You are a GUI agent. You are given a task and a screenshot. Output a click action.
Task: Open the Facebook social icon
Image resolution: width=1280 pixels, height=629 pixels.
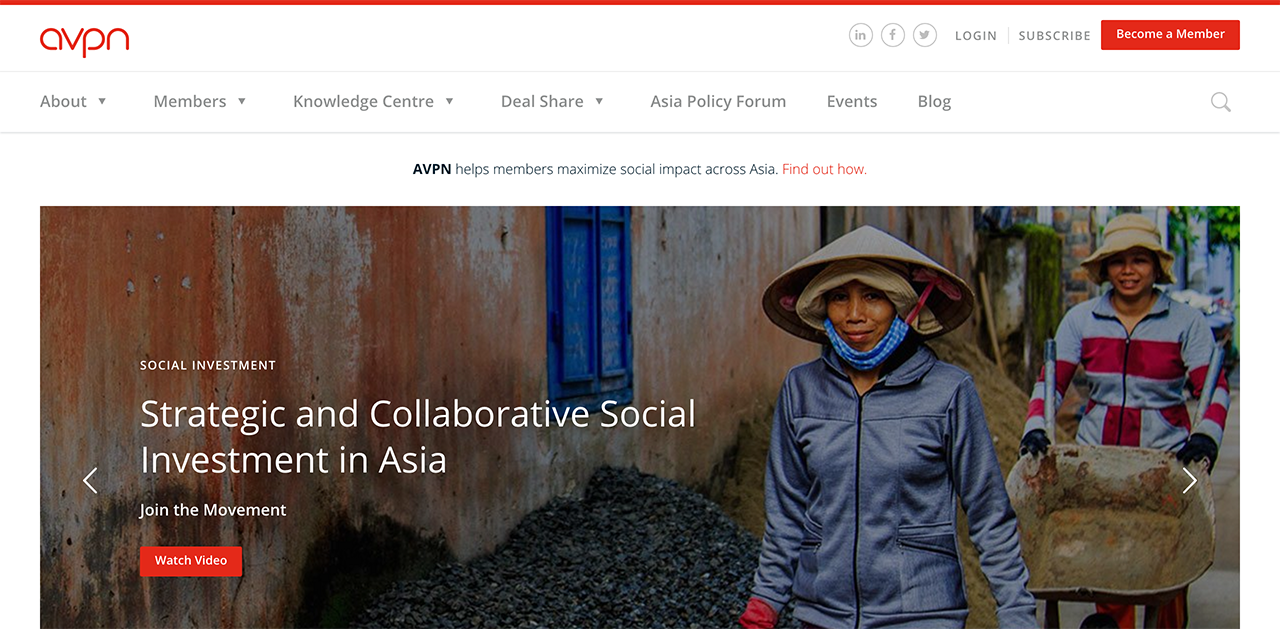893,35
